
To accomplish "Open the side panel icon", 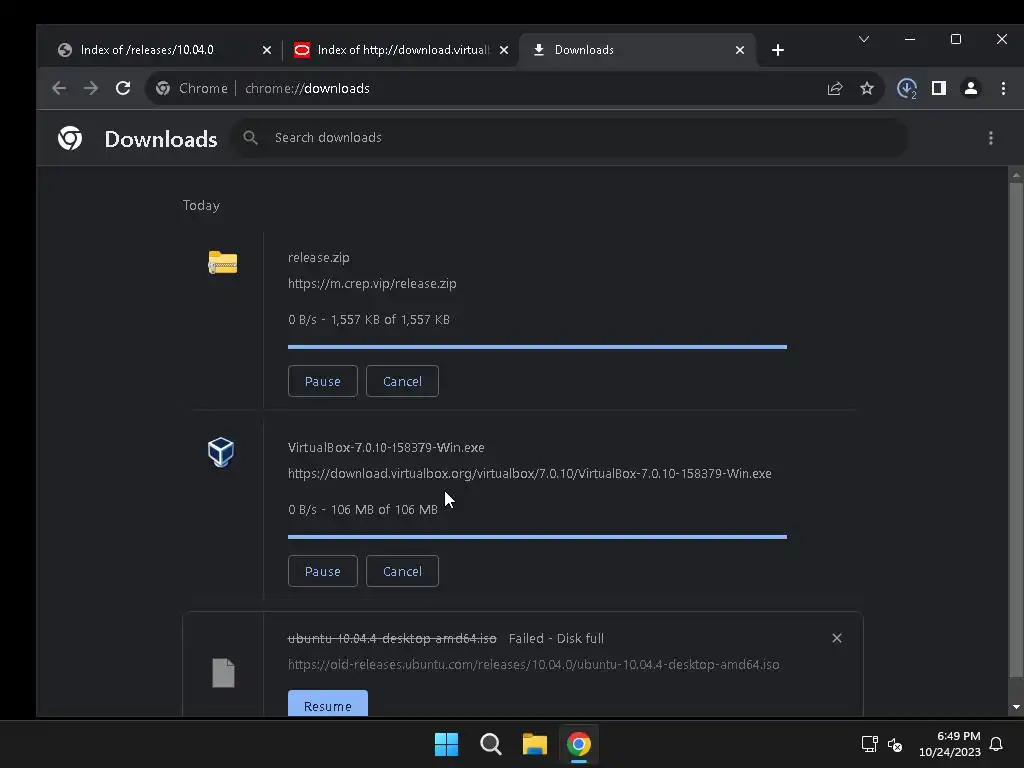I will tap(938, 88).
